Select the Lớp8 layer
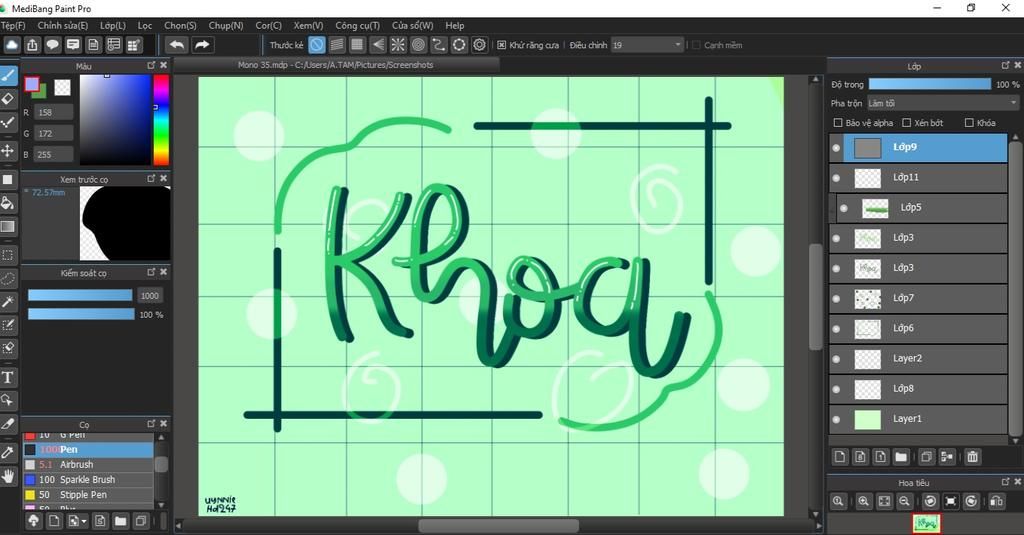 (918, 389)
